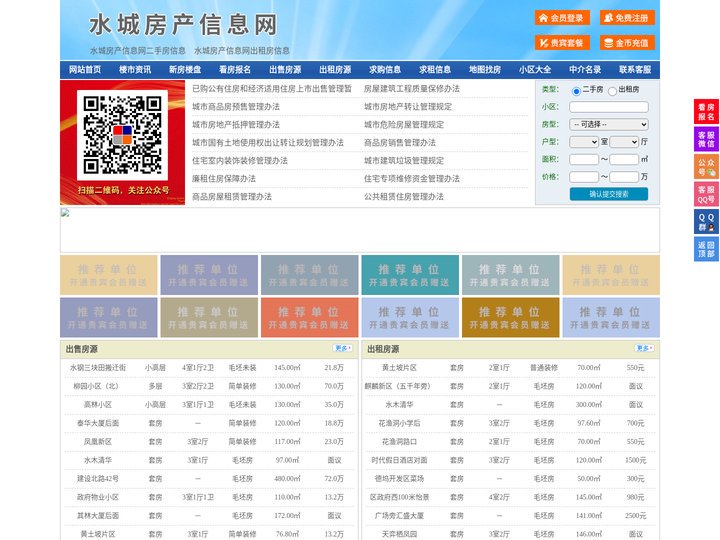Open the 金币充值 coin recharge button
The height and width of the screenshot is (540, 720).
tap(627, 43)
